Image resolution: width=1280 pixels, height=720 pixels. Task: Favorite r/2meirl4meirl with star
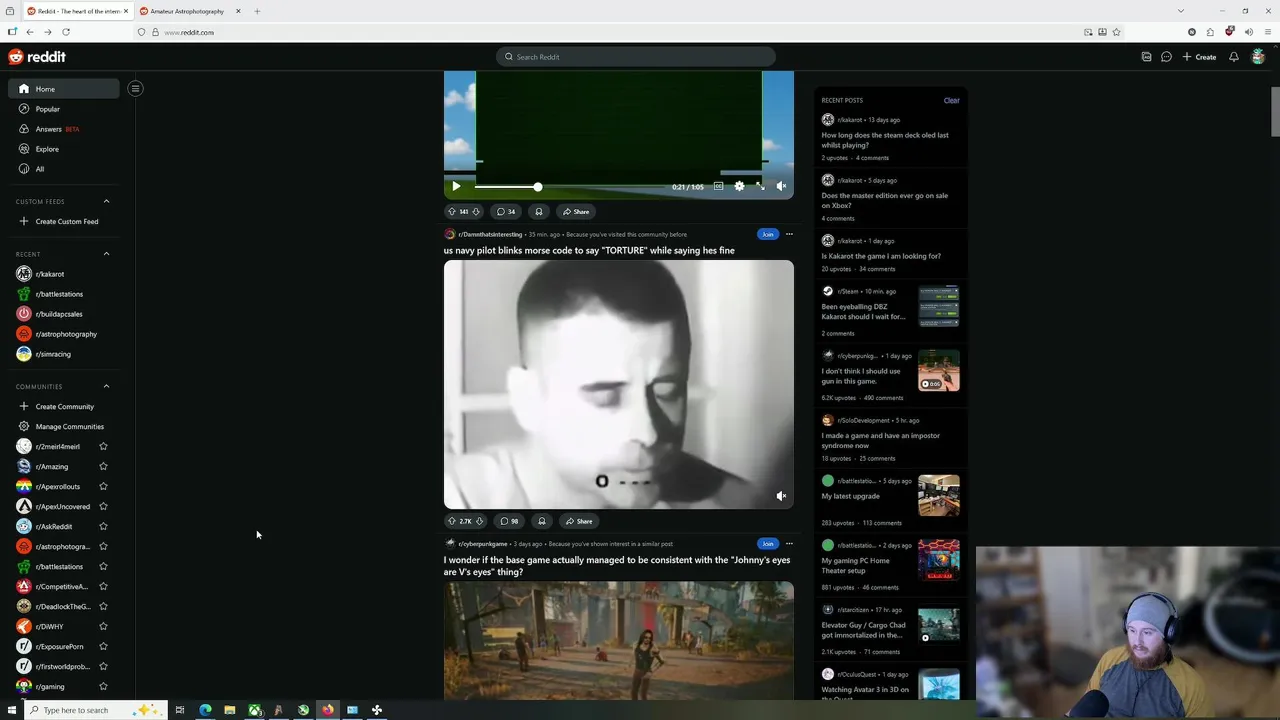click(x=103, y=446)
